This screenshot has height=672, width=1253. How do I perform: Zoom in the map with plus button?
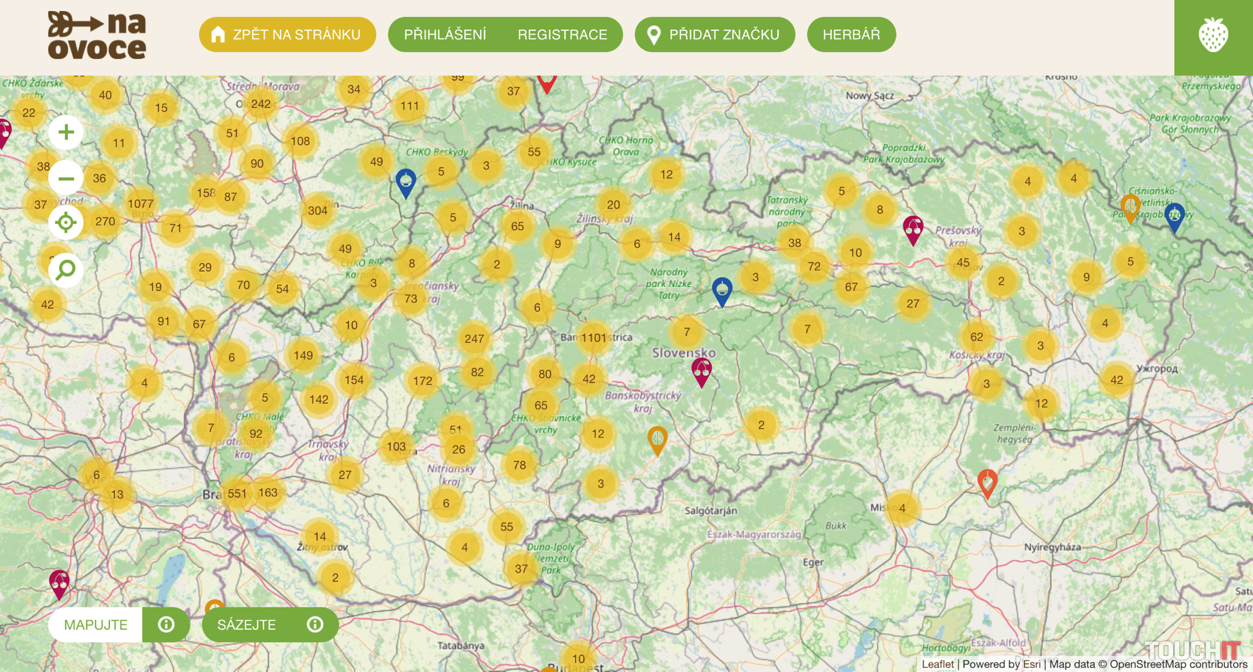(x=66, y=132)
